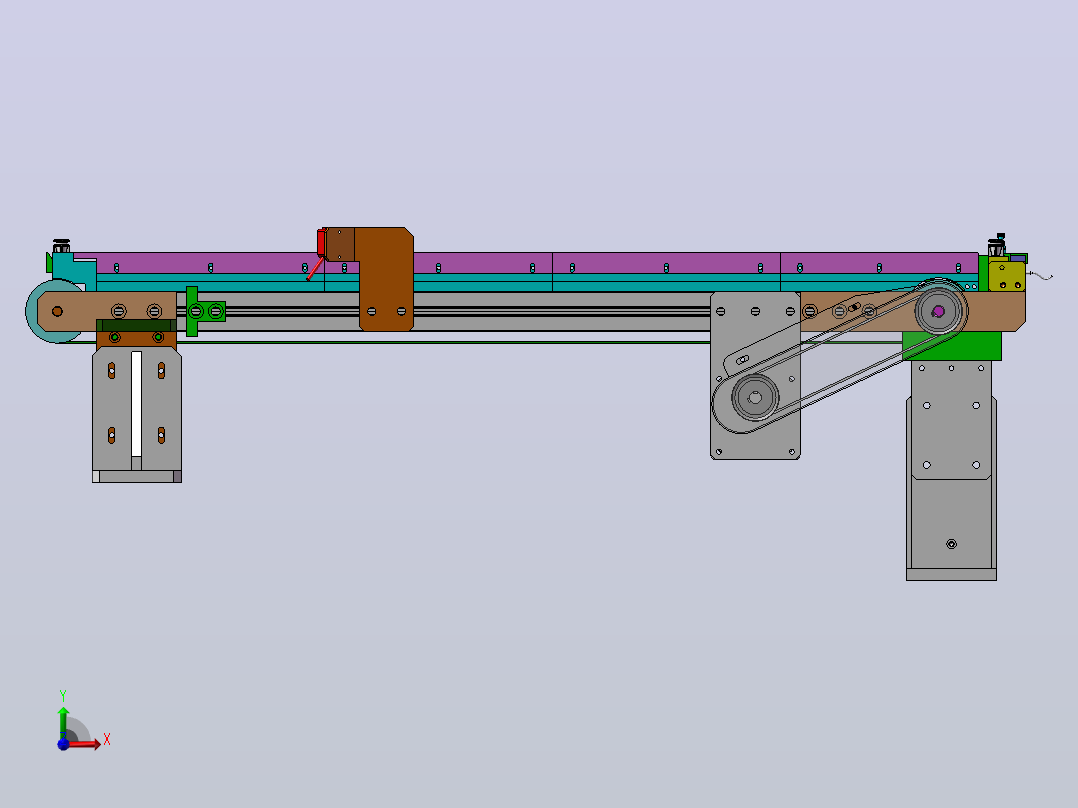
Task: Select the green clamp with two round bolts
Action: click(x=204, y=312)
